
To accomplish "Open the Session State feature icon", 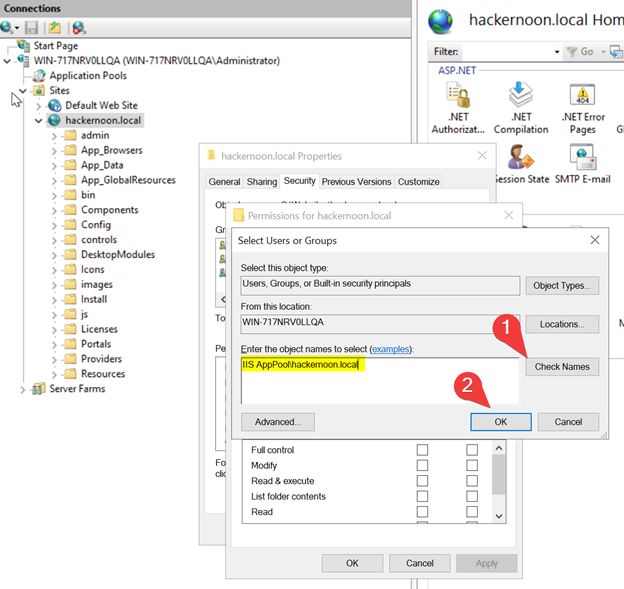I will (x=520, y=157).
